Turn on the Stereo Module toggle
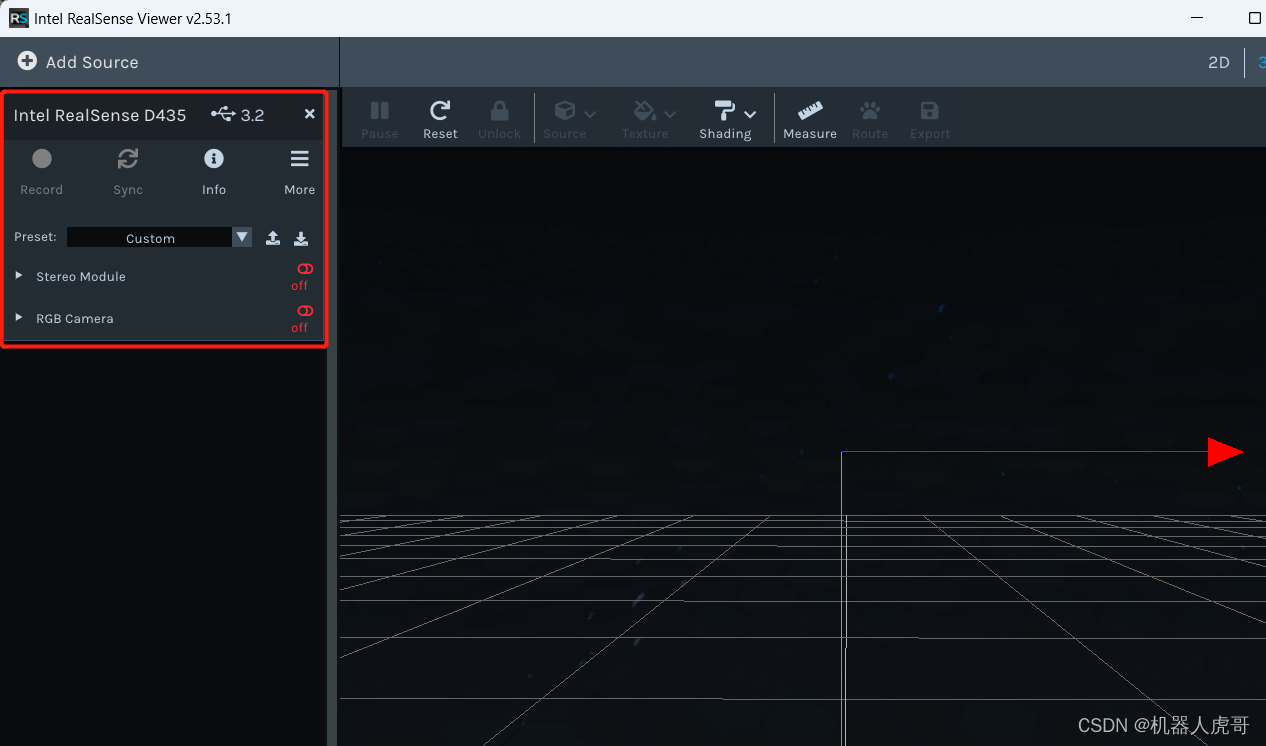1266x746 pixels. 305,269
